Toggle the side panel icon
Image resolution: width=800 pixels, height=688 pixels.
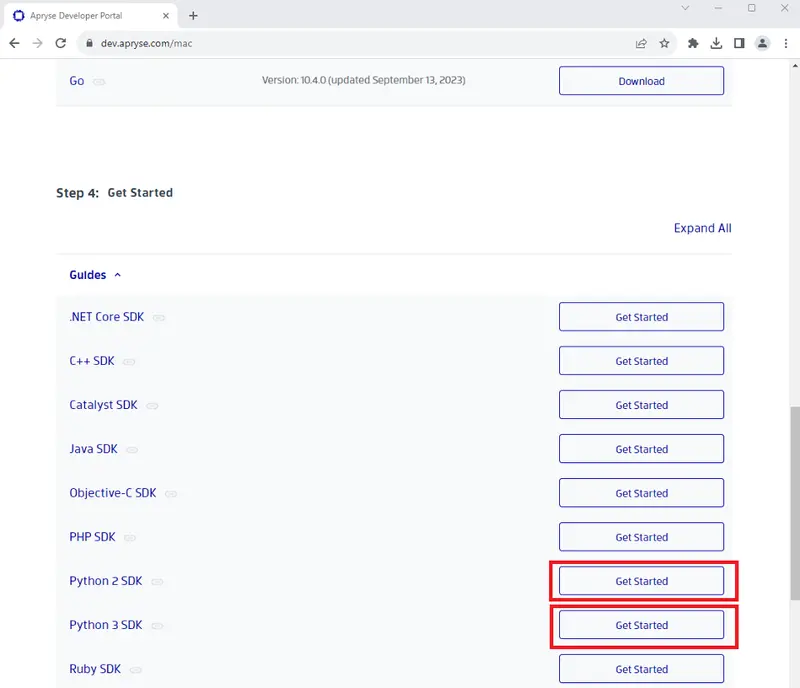739,43
